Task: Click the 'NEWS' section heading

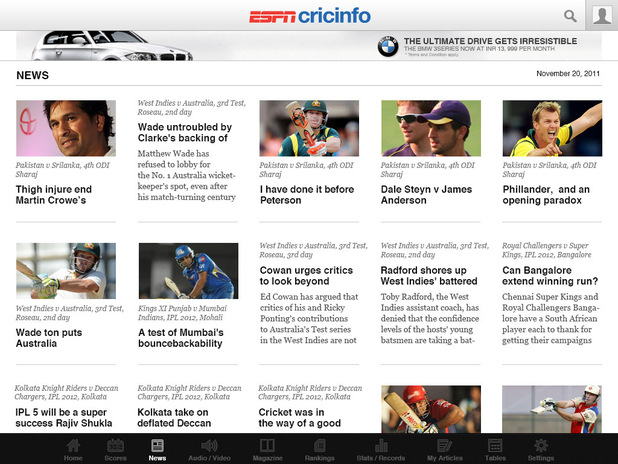Action: pos(32,75)
